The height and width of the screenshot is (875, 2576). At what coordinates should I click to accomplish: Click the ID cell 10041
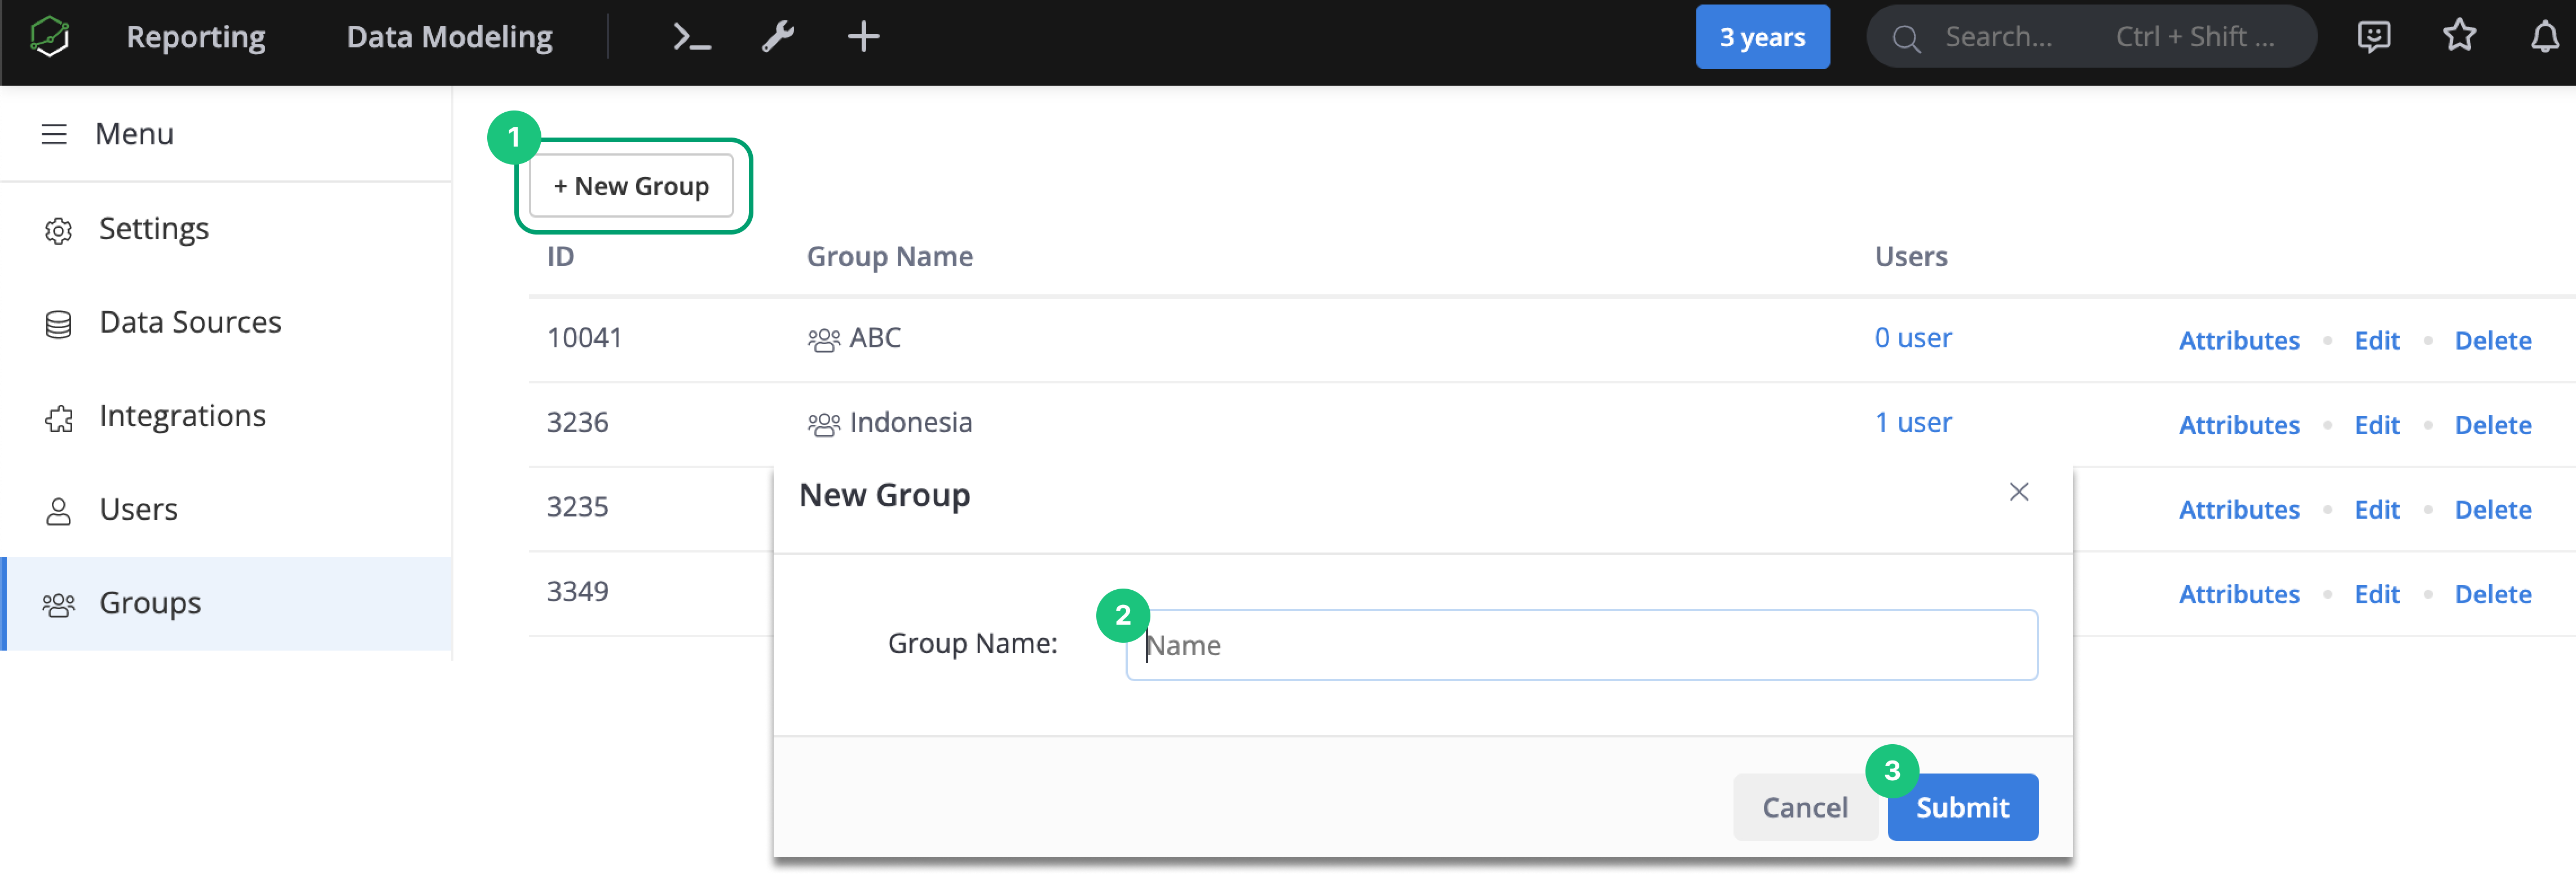(584, 338)
